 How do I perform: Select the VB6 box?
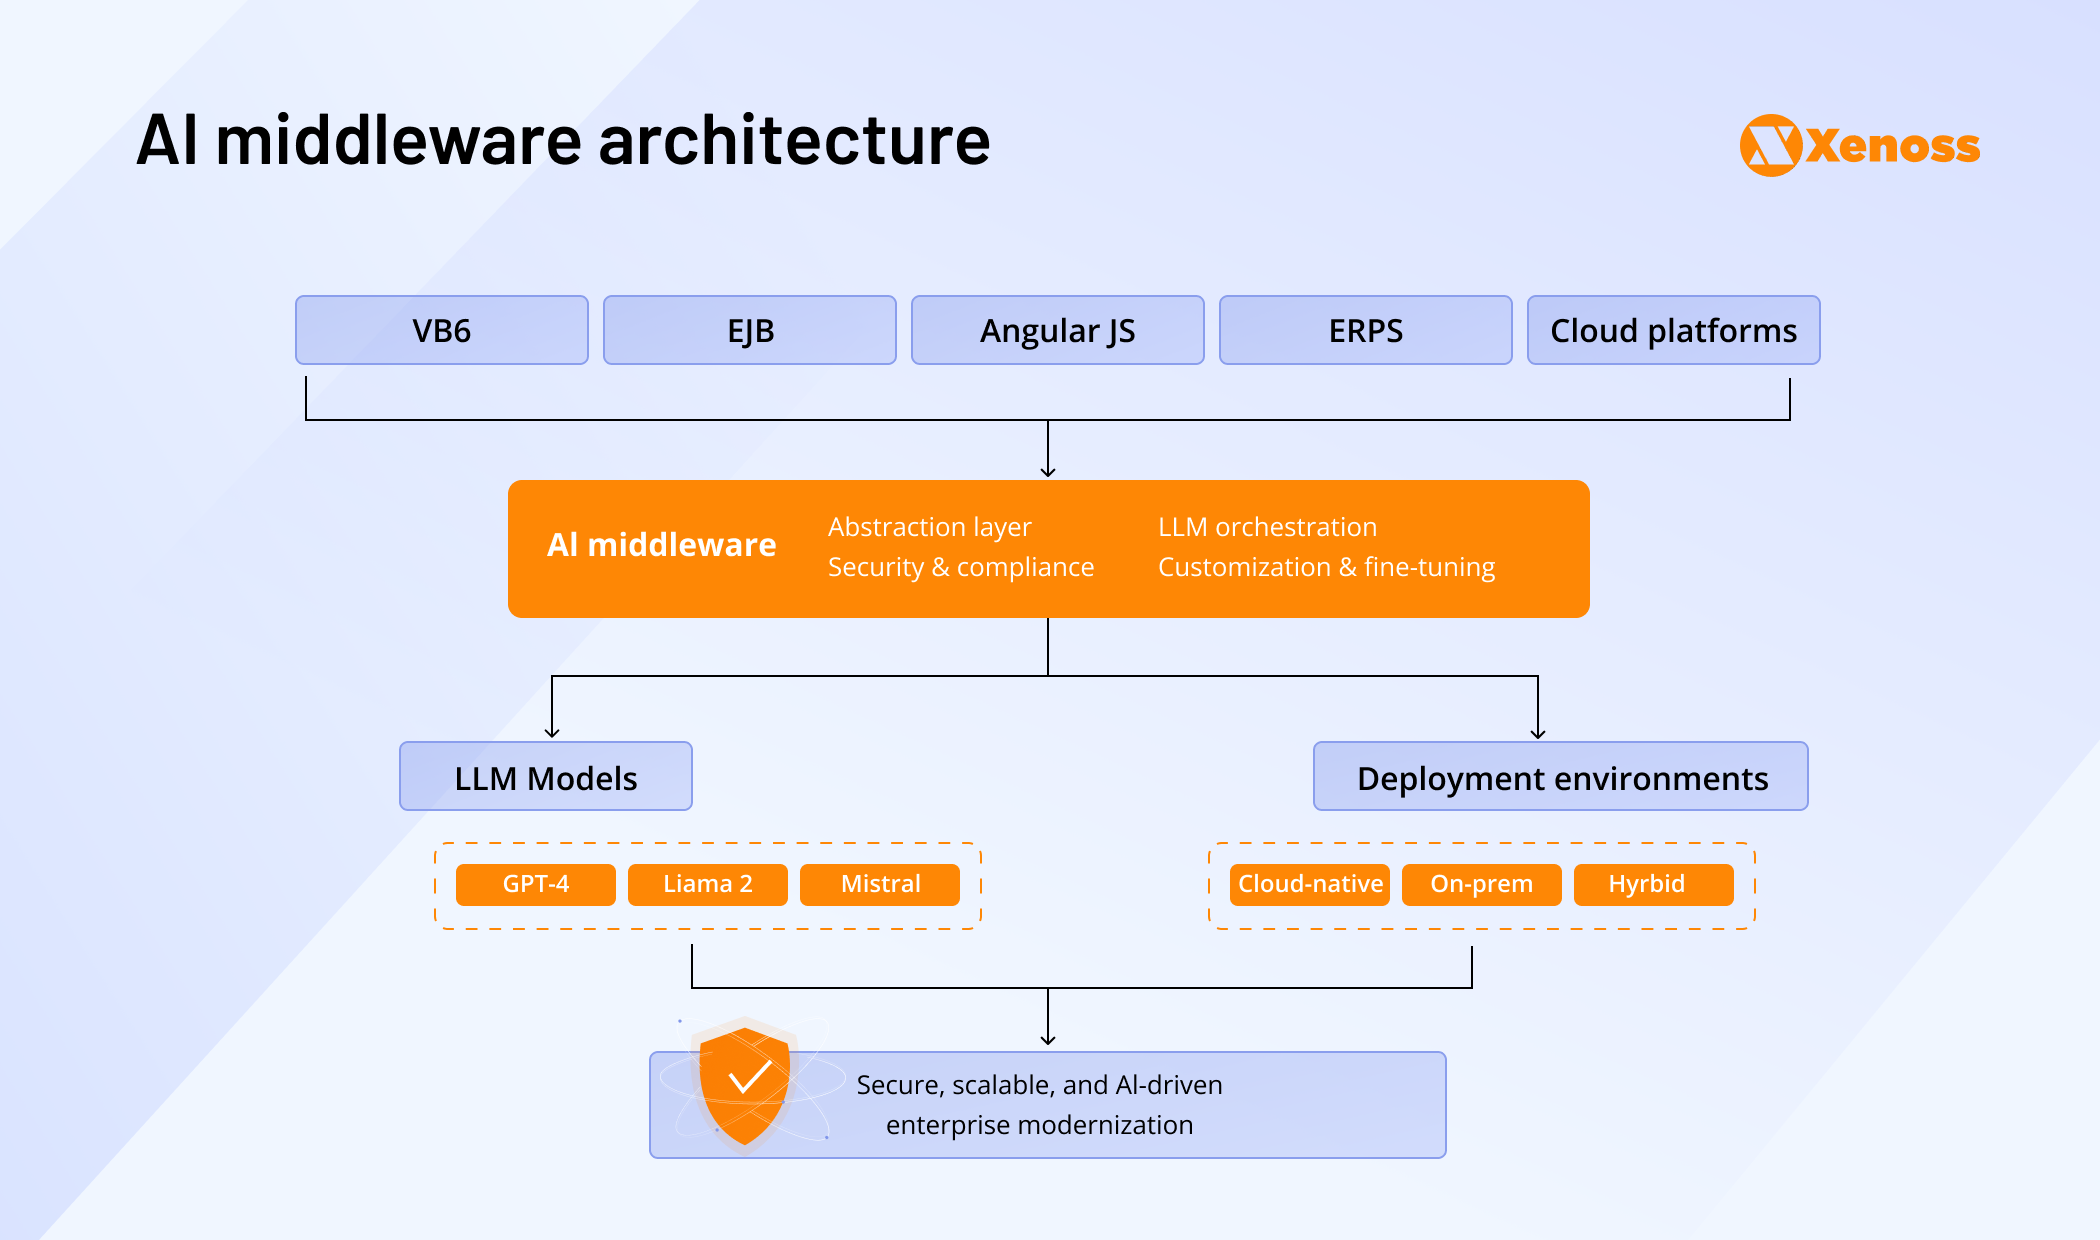click(442, 330)
